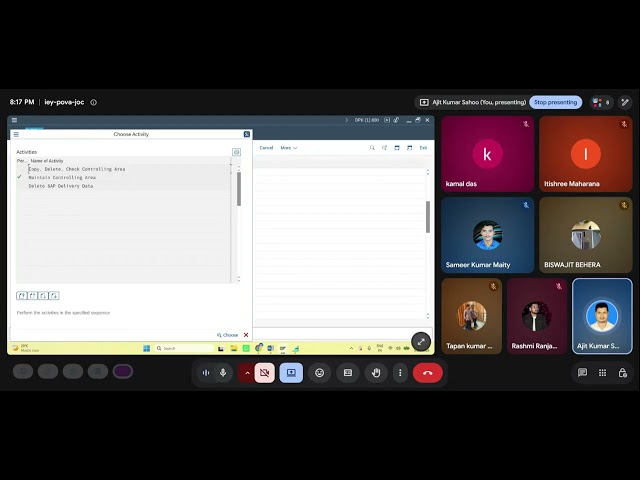
Task: Click Stop presenting
Action: tap(556, 102)
